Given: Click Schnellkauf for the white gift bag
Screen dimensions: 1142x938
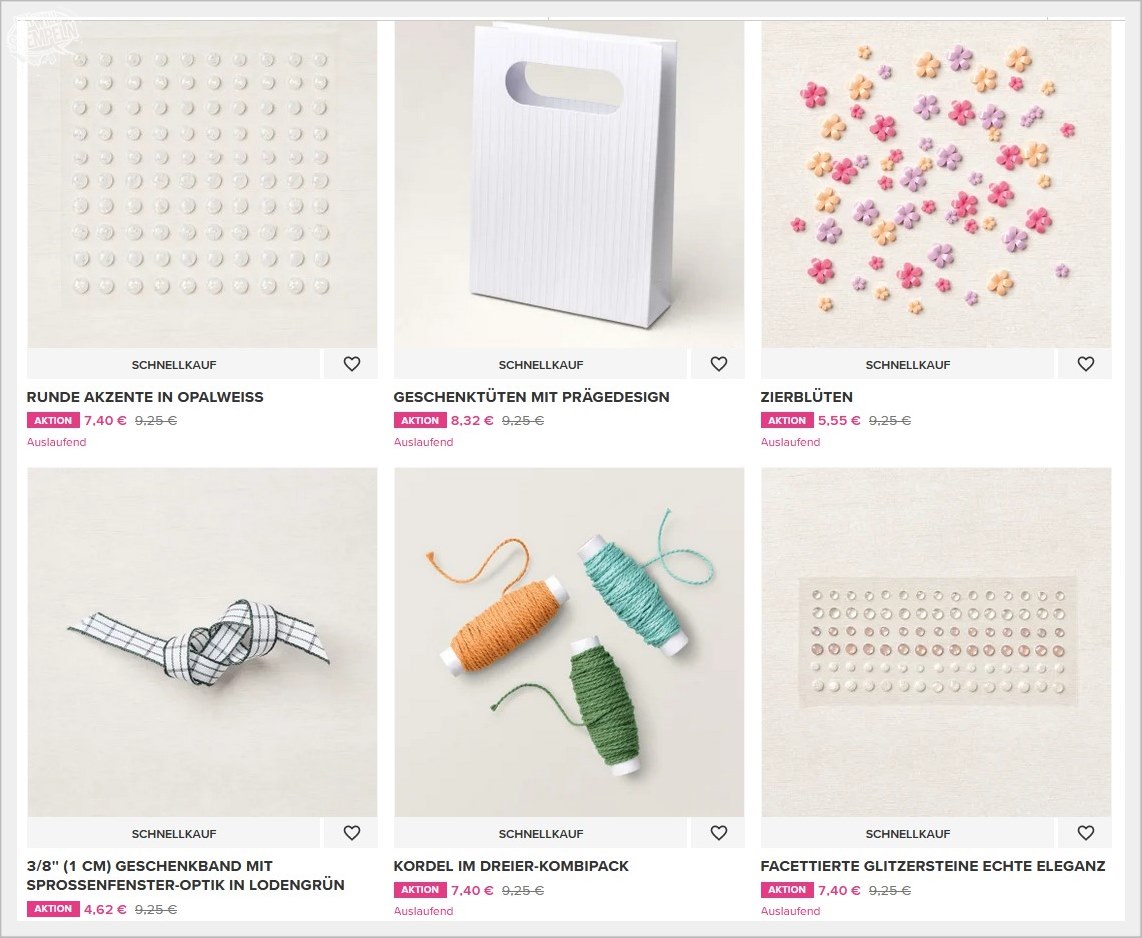Looking at the screenshot, I should point(541,365).
